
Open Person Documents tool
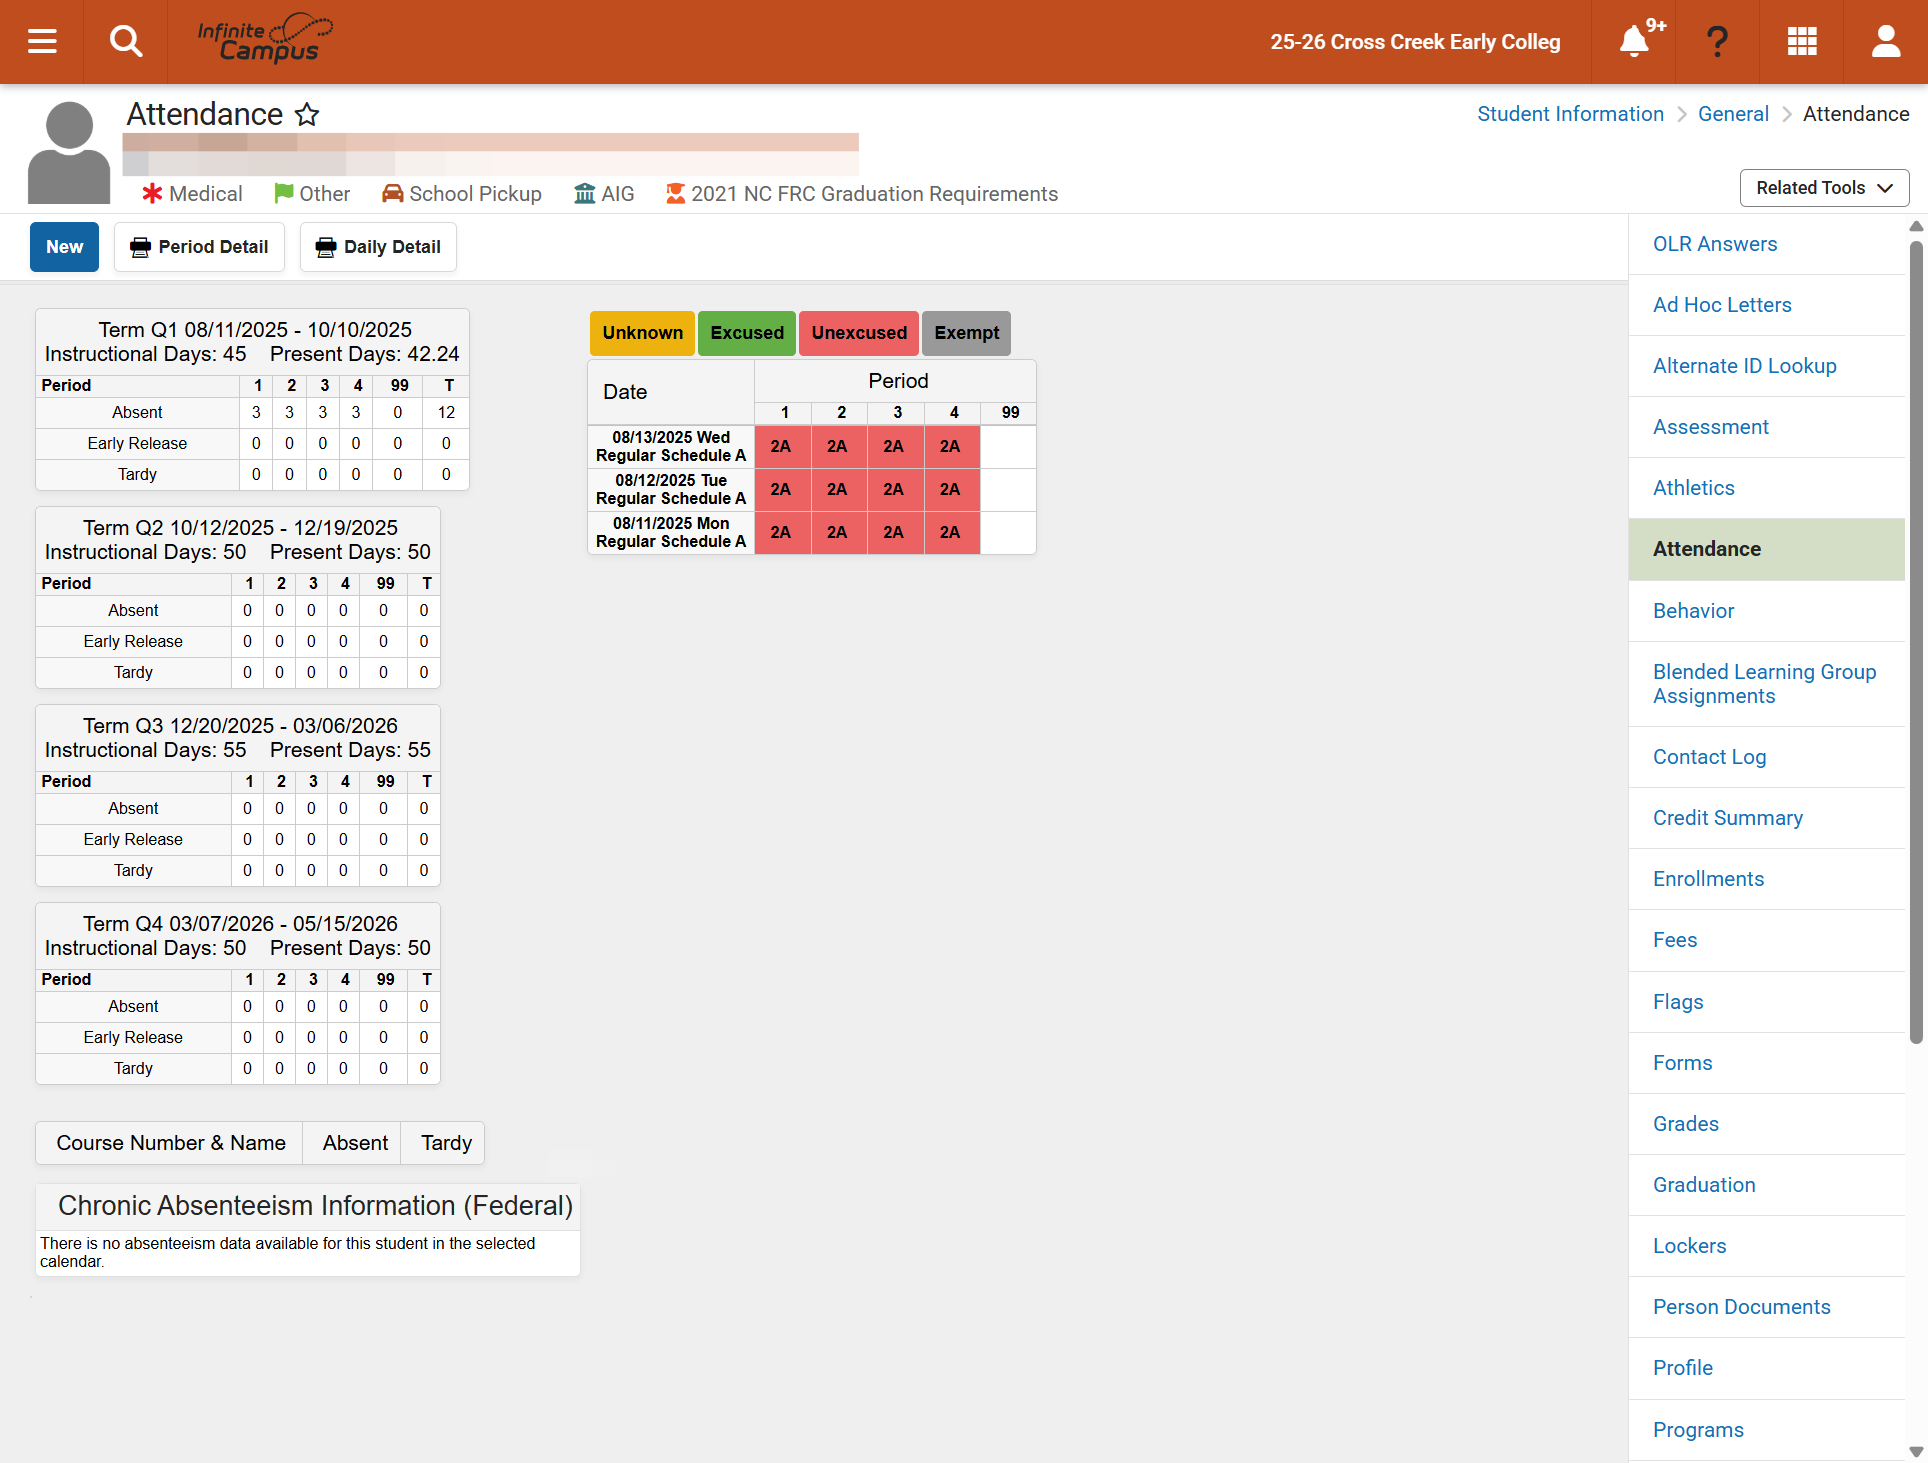[1741, 1307]
